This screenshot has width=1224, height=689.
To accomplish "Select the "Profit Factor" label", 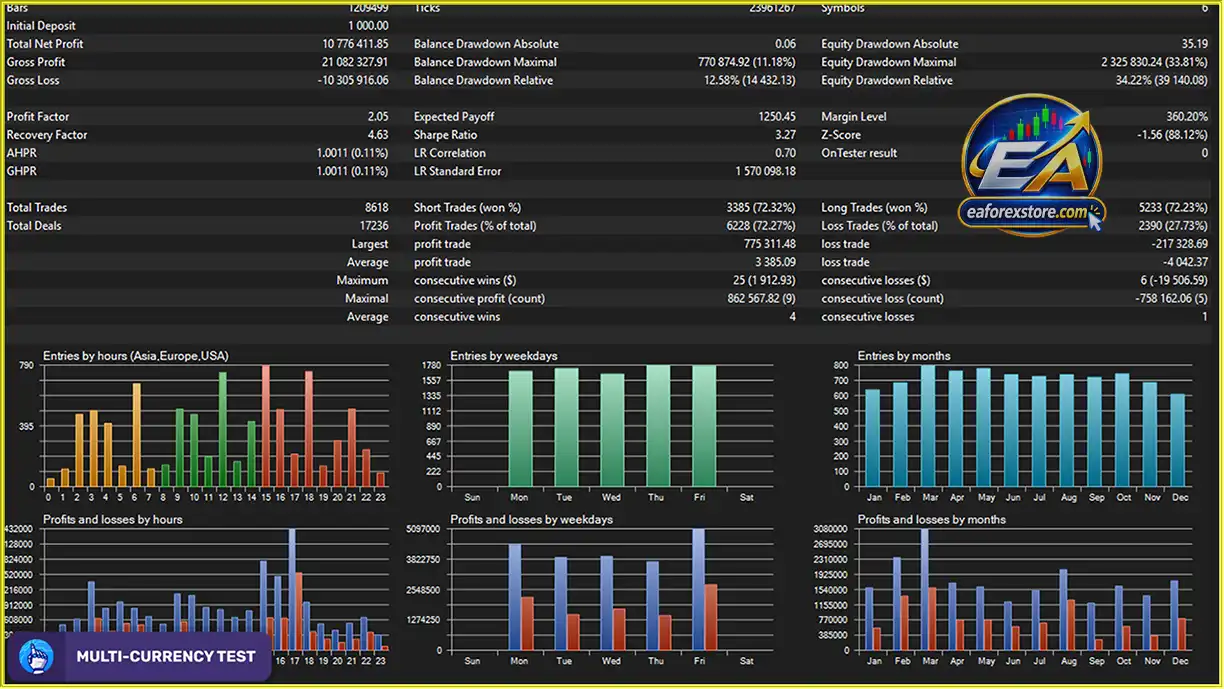I will coord(38,117).
